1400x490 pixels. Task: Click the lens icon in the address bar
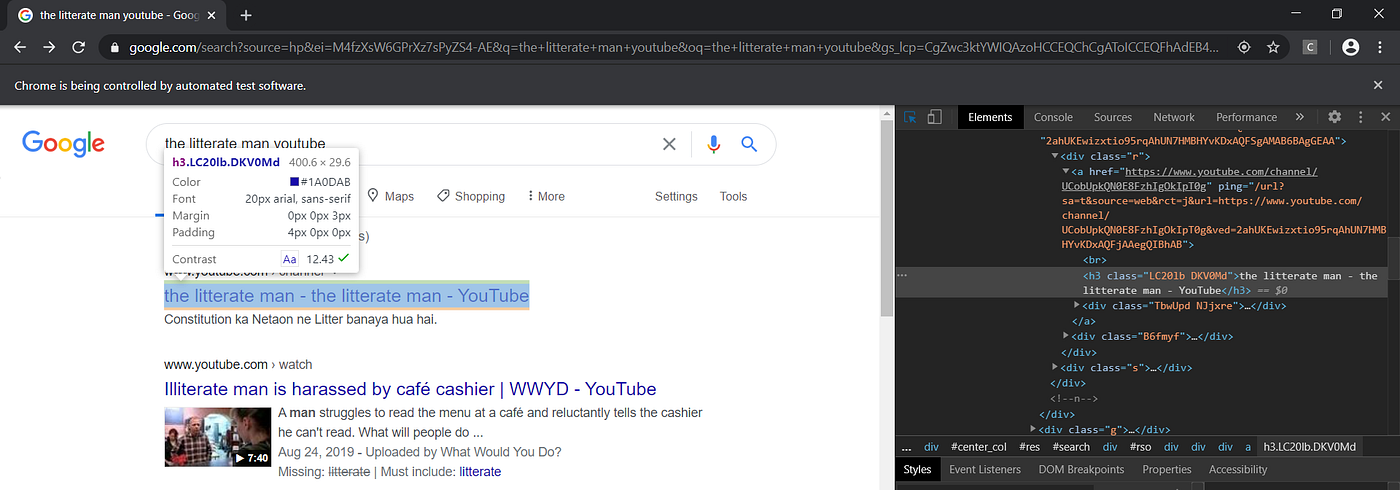coord(1244,47)
